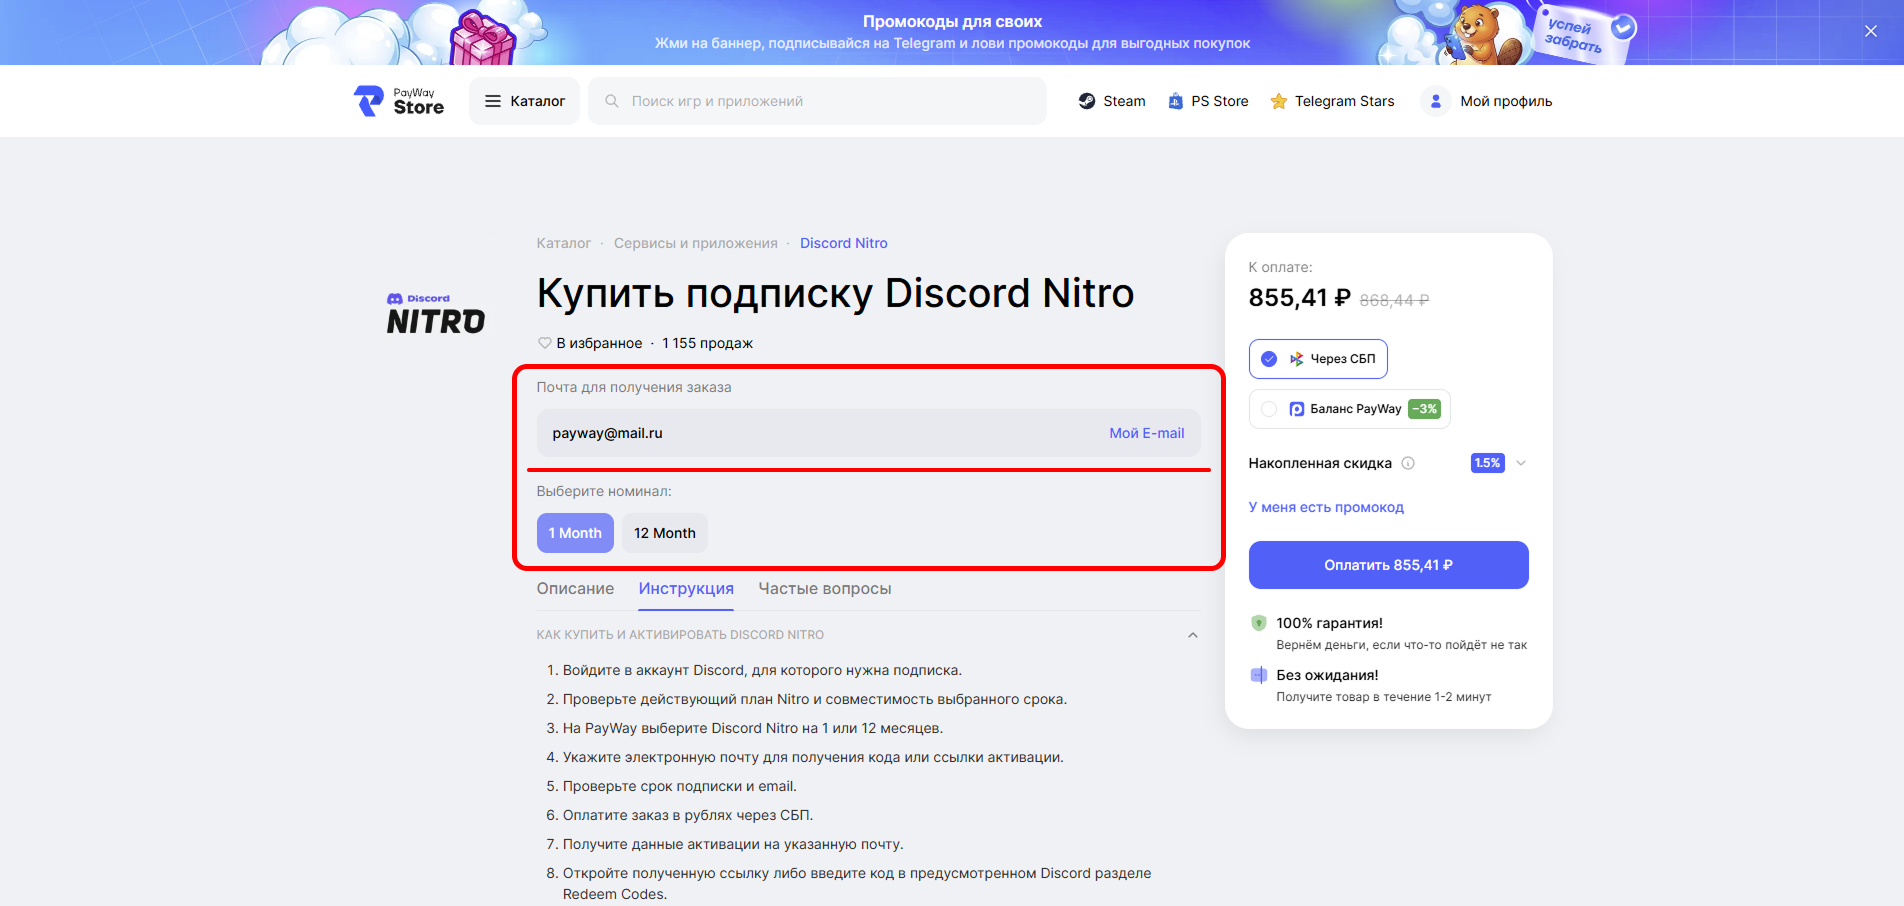Click the profile avatar icon
Screen dimensions: 1904x906
tap(1435, 101)
